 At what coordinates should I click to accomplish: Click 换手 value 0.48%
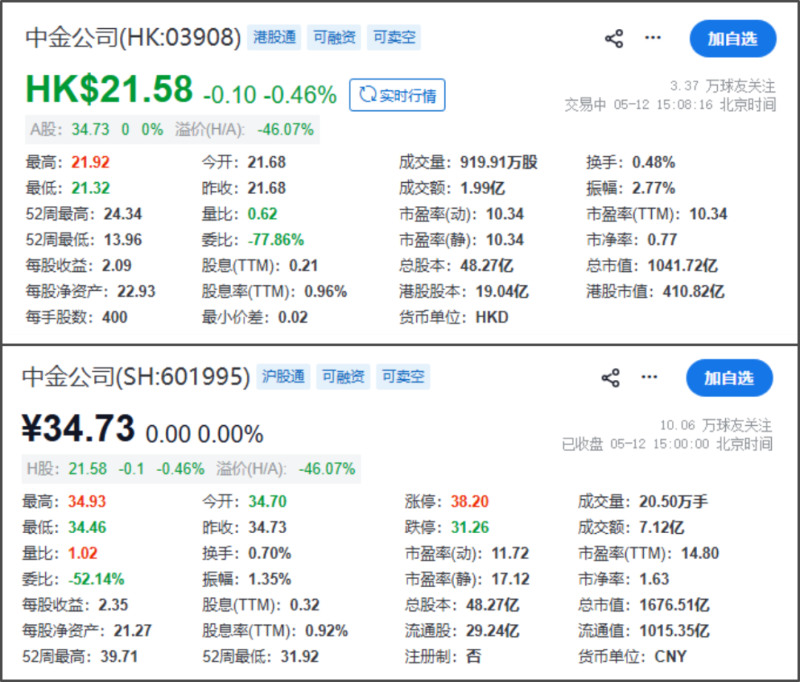(654, 162)
